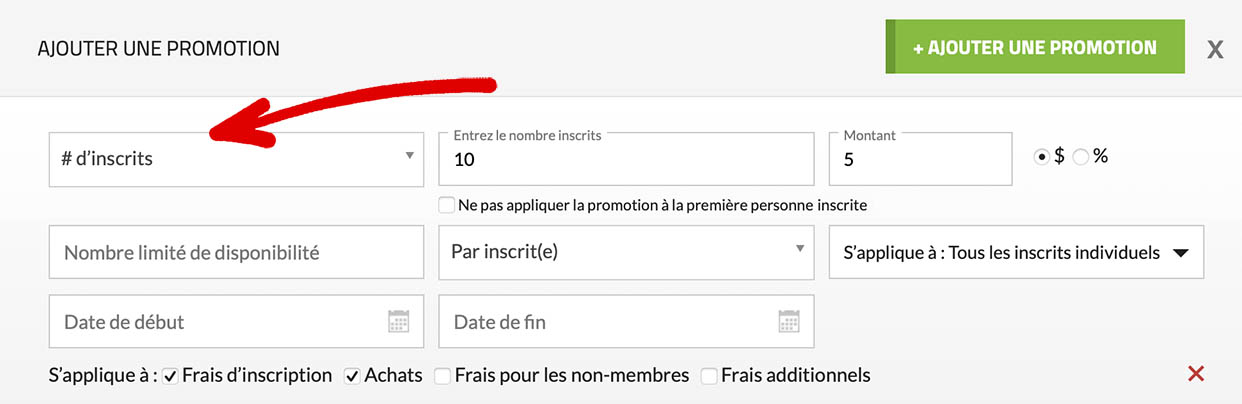1242x404 pixels.
Task: Click the # d'inscrits dropdown arrow
Action: click(409, 156)
